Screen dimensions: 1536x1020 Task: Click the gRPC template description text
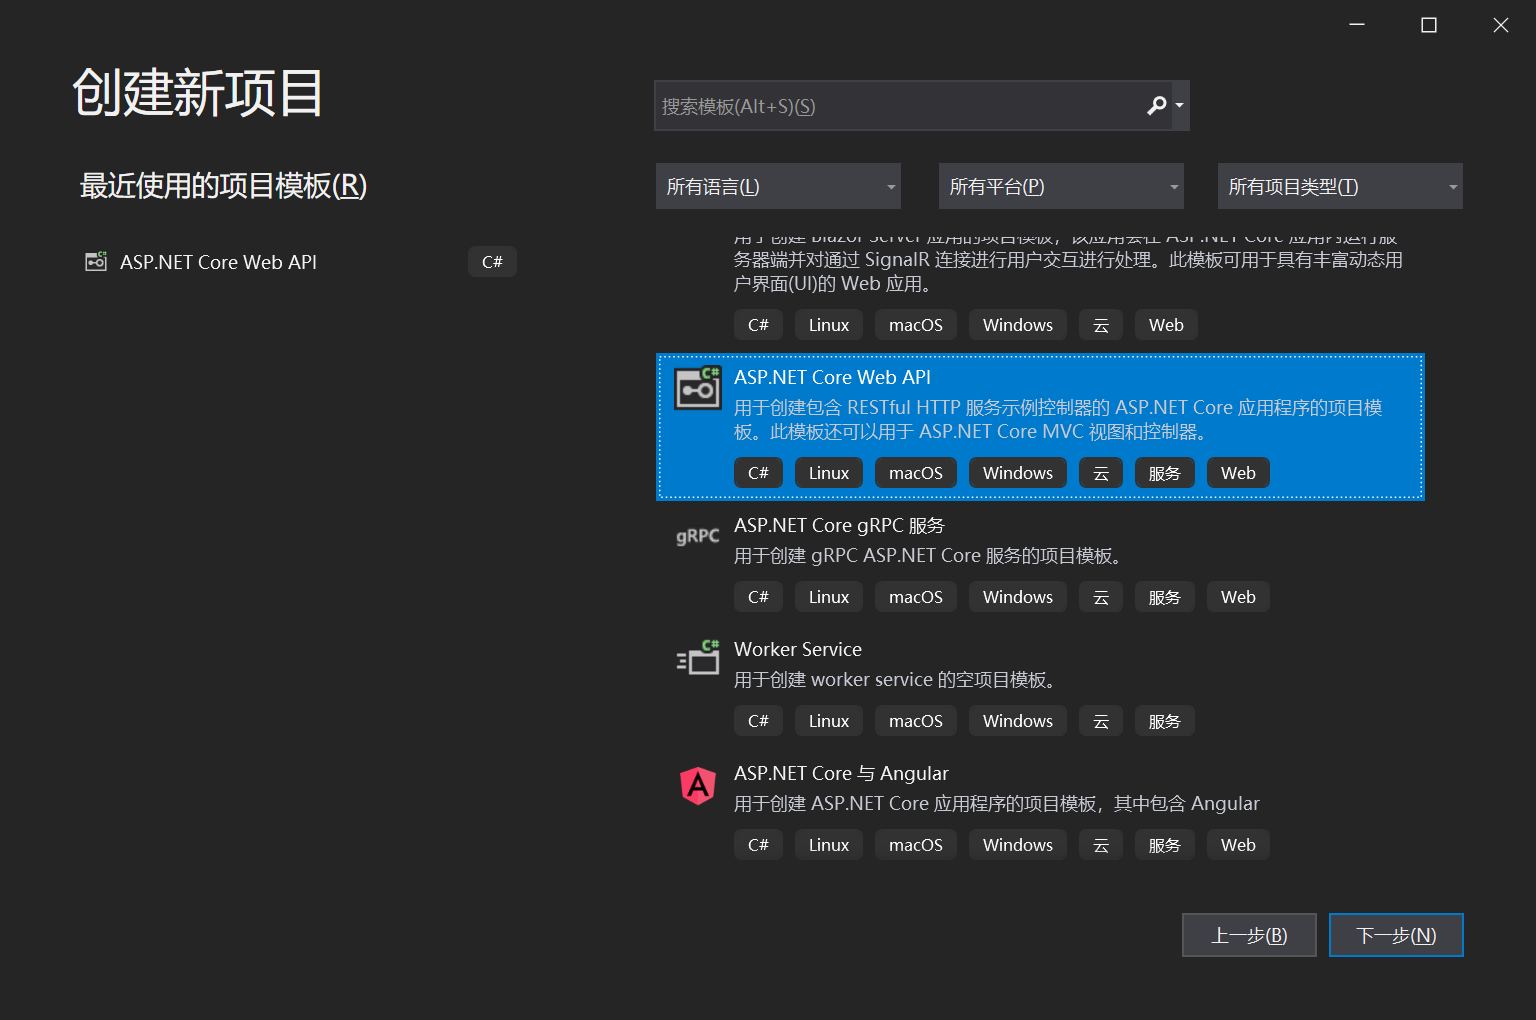[927, 555]
